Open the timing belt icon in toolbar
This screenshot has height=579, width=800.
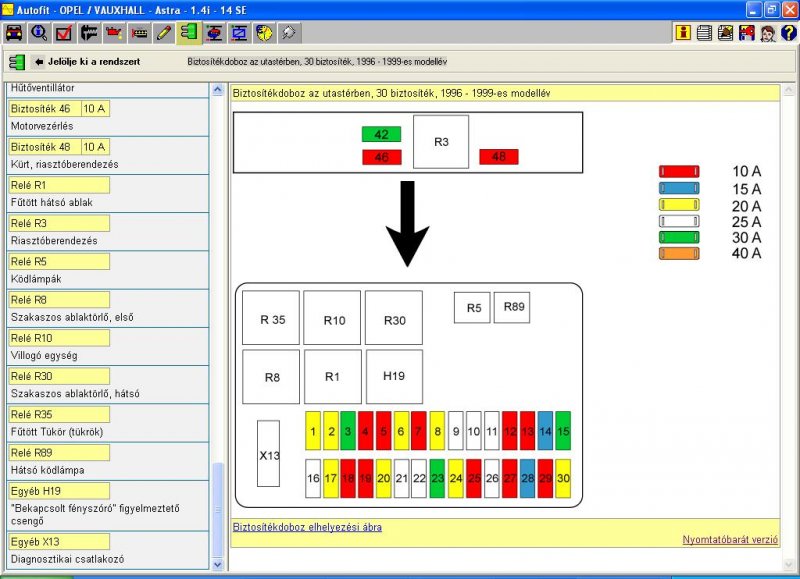click(139, 33)
